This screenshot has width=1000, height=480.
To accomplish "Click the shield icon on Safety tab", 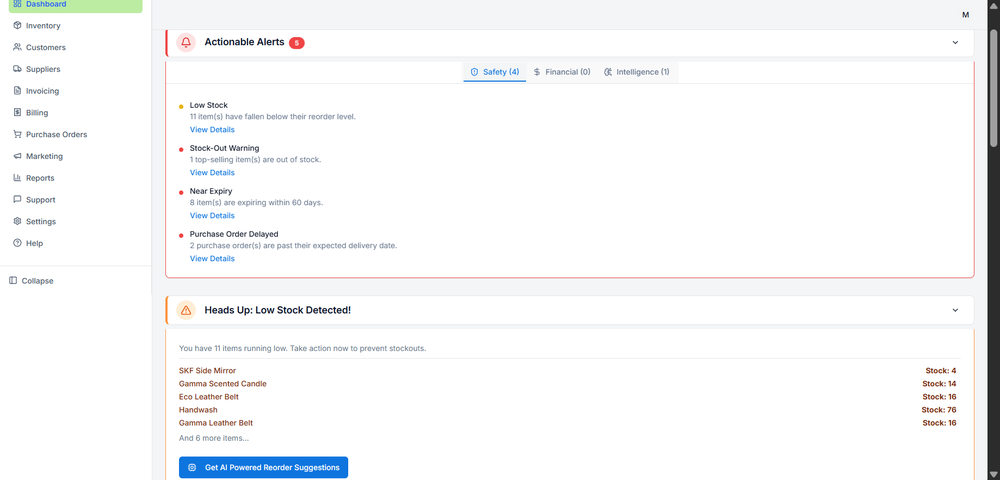I will 474,72.
